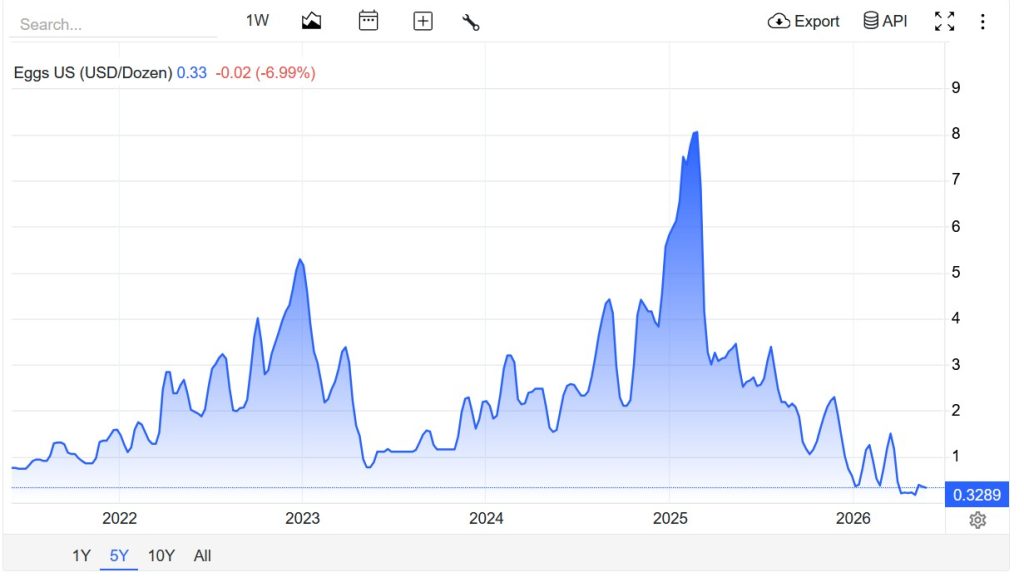Click the Eggs US (USD/Dozen) series label
Viewport: 1024px width, 587px height.
[93, 72]
